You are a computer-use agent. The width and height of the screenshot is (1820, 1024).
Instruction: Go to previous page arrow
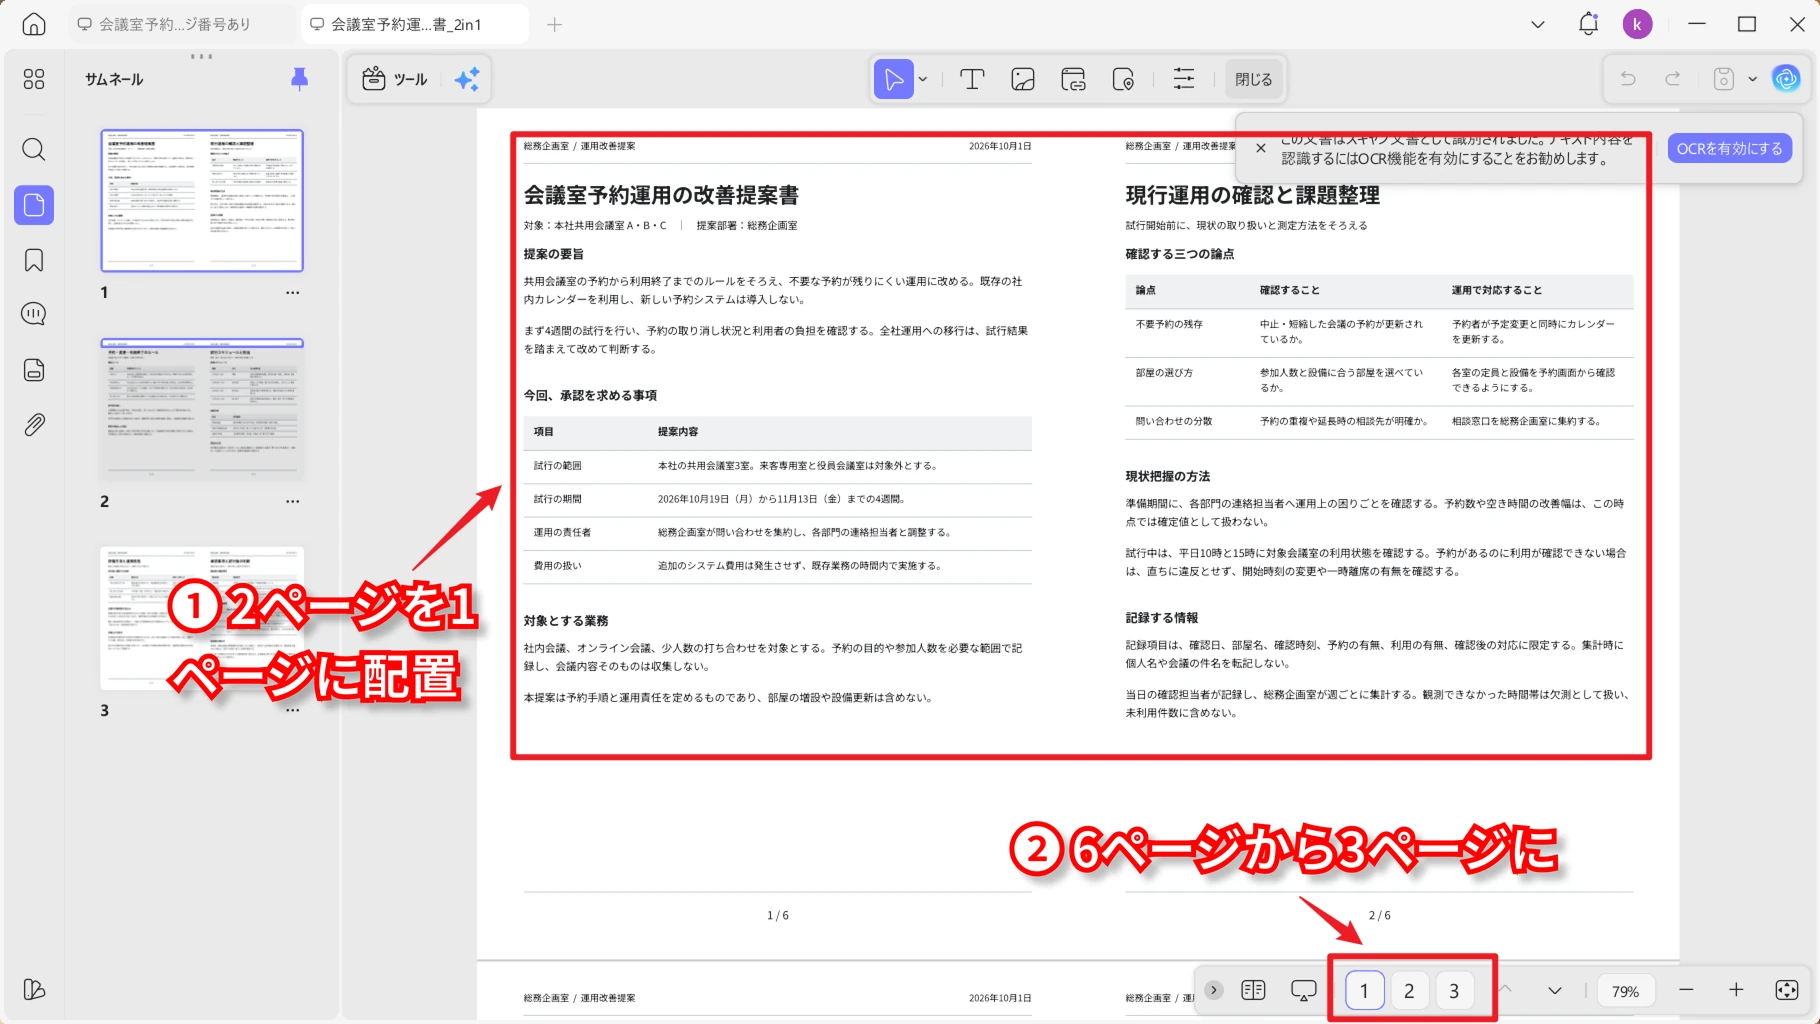coord(1505,990)
